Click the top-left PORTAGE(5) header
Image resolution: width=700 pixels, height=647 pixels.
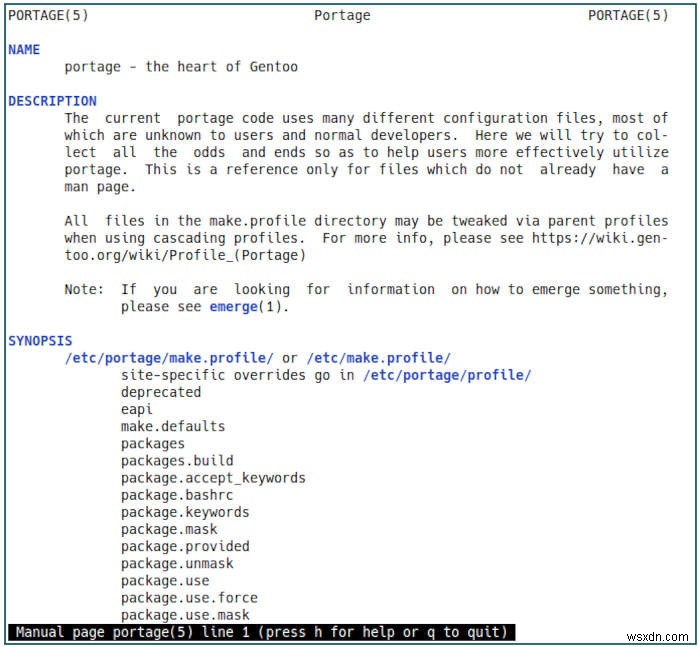[48, 16]
